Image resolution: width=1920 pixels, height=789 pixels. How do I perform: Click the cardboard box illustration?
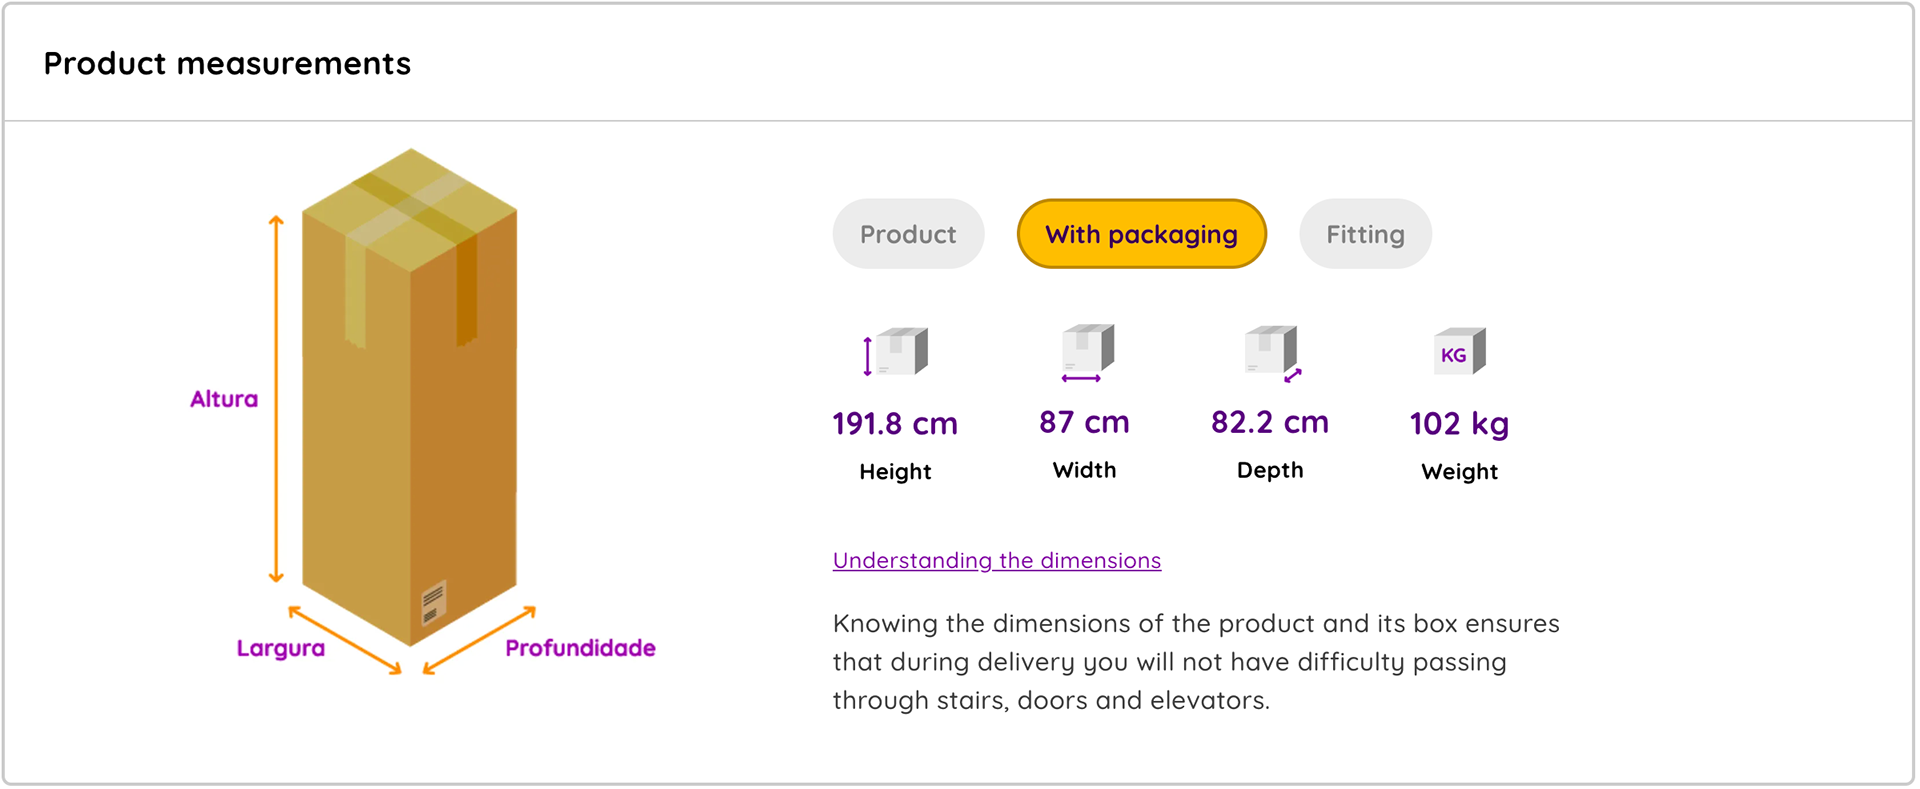410,397
